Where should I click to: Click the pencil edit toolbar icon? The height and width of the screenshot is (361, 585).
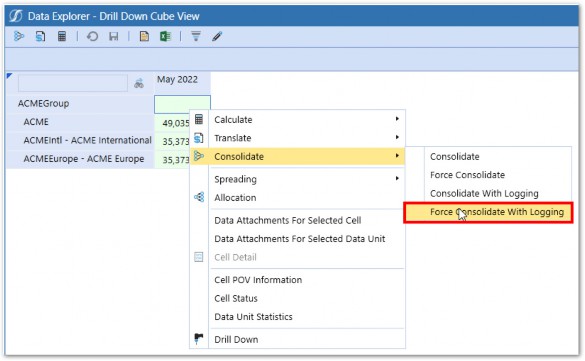click(217, 36)
